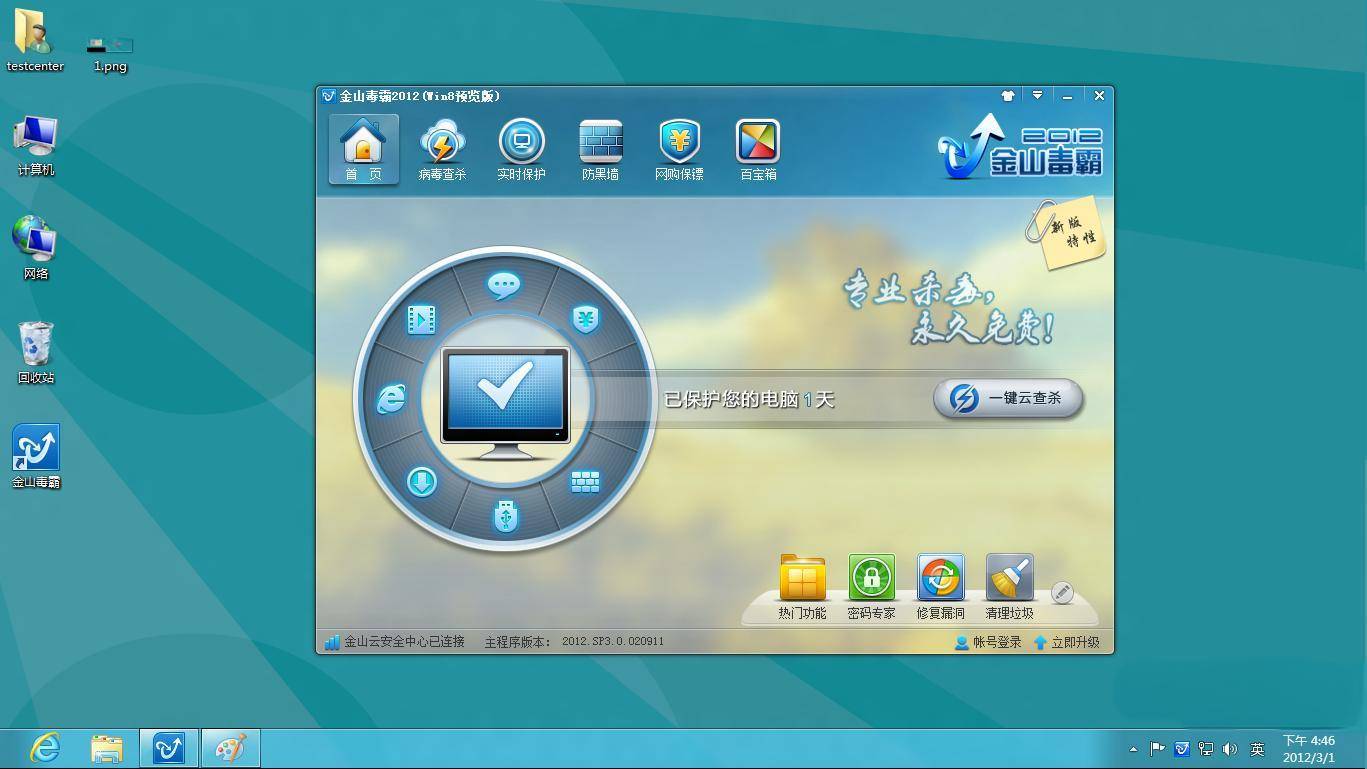Image resolution: width=1367 pixels, height=769 pixels.
Task: Open 修复漏洞 vulnerability repair tool
Action: tap(940, 588)
